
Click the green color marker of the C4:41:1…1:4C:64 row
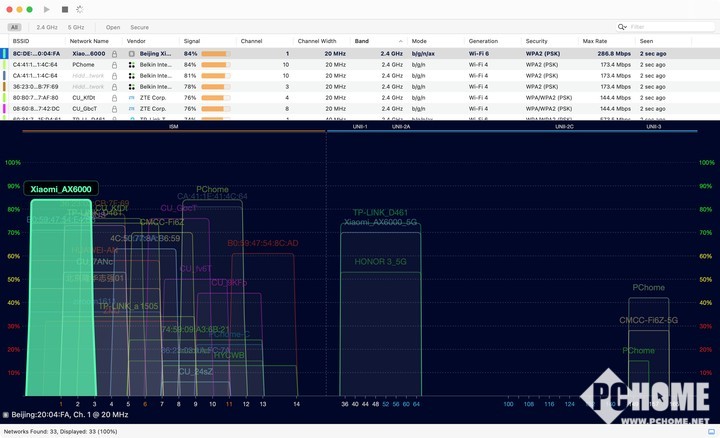pyautogui.click(x=5, y=65)
